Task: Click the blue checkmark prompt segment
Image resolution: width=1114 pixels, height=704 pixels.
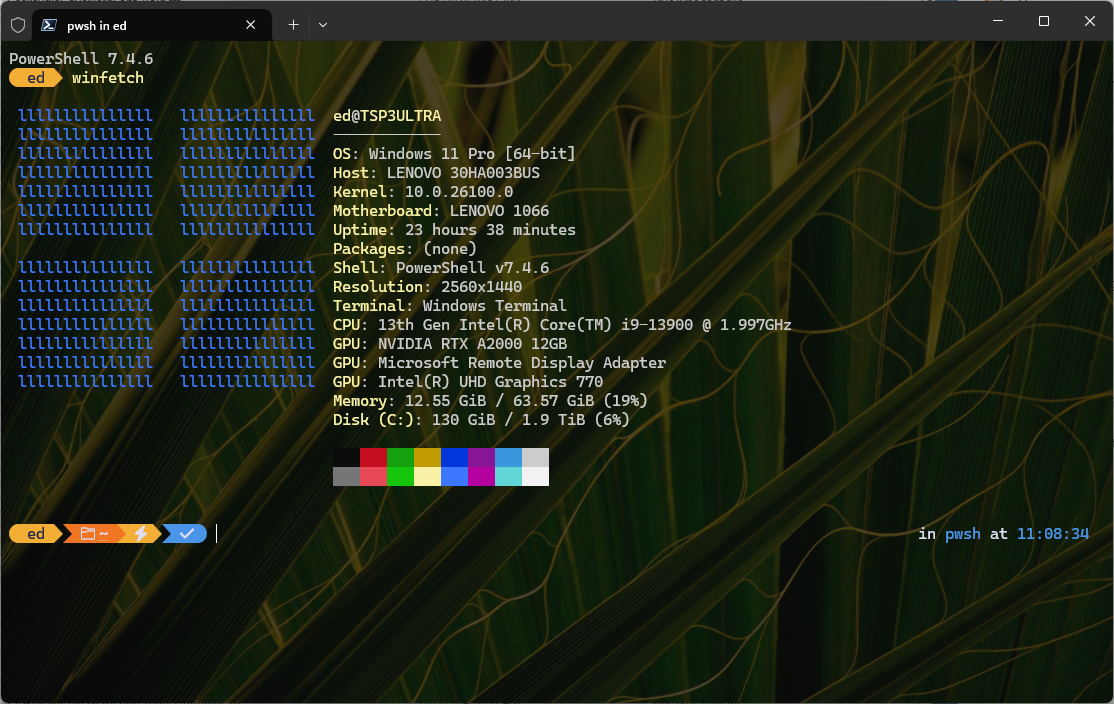Action: click(186, 534)
